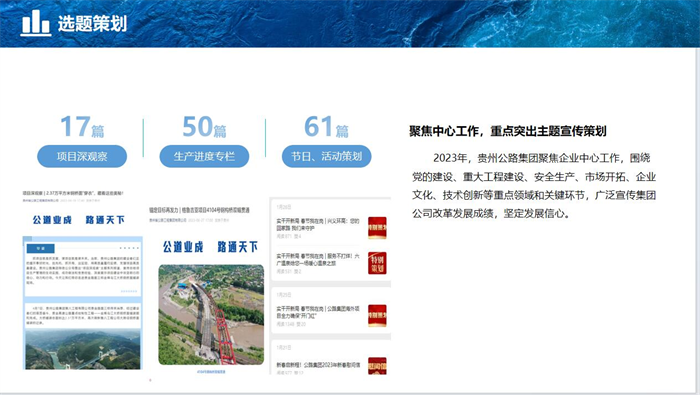Select the 项目深观察 pill button
Image resolution: width=700 pixels, height=395 pixels.
(82, 156)
